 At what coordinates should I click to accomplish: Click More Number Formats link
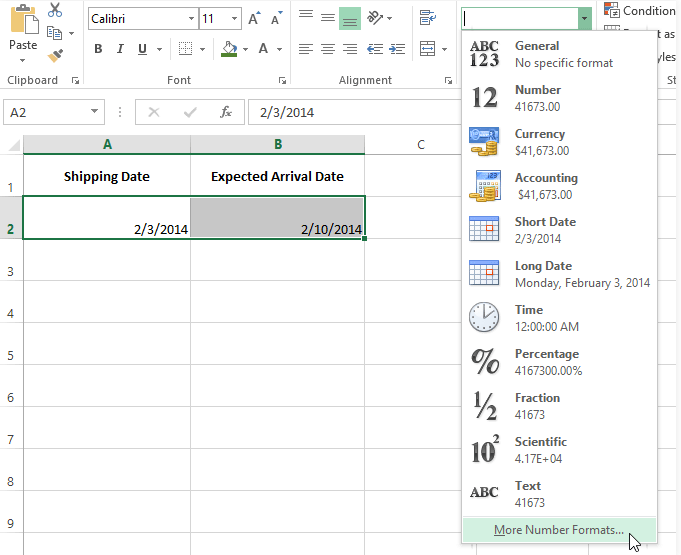click(559, 530)
